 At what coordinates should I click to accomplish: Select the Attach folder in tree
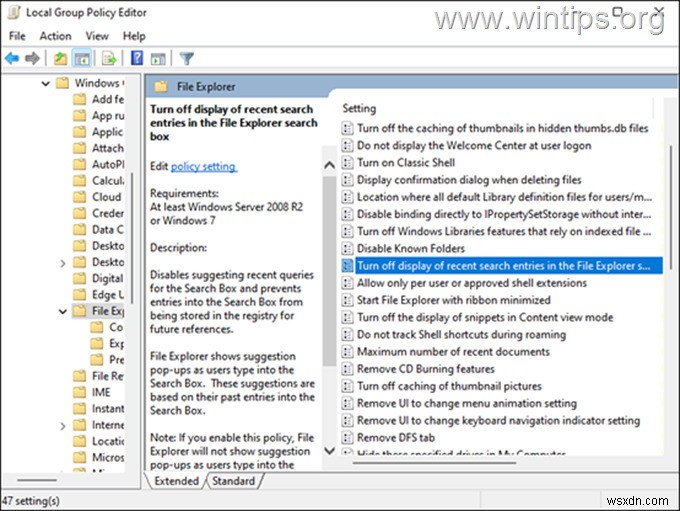[108, 148]
